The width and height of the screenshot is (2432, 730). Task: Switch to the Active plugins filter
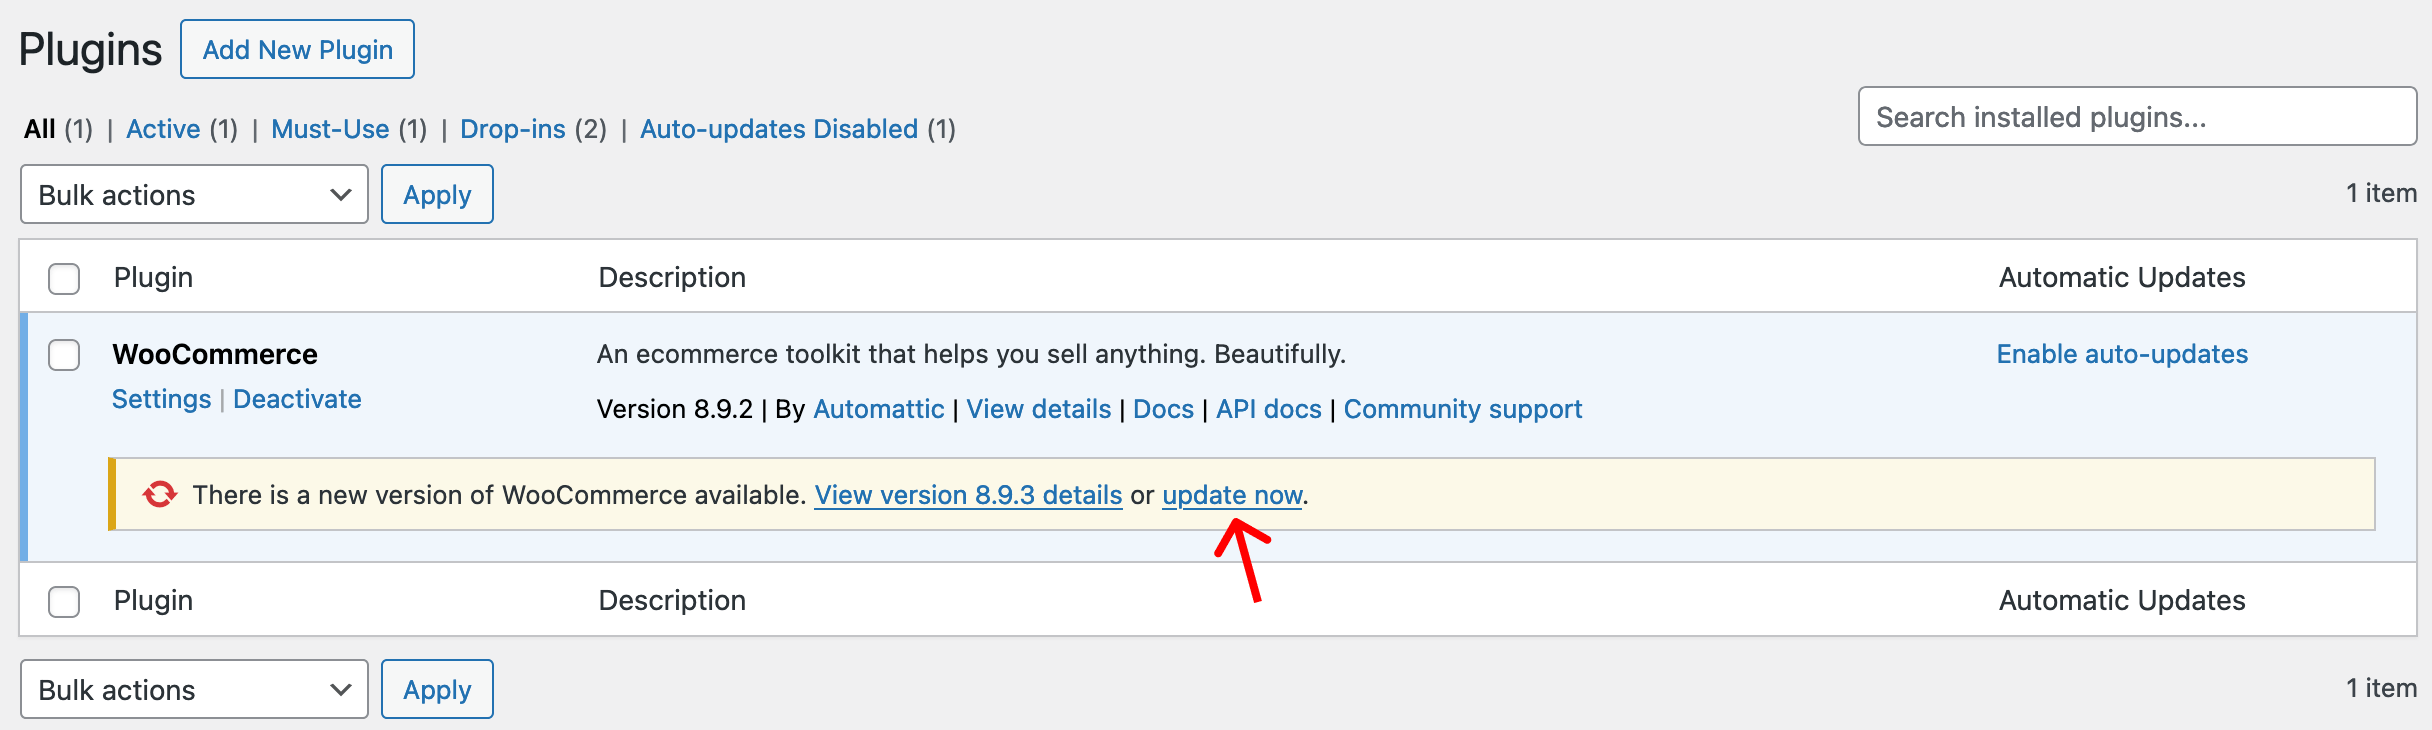pos(163,129)
